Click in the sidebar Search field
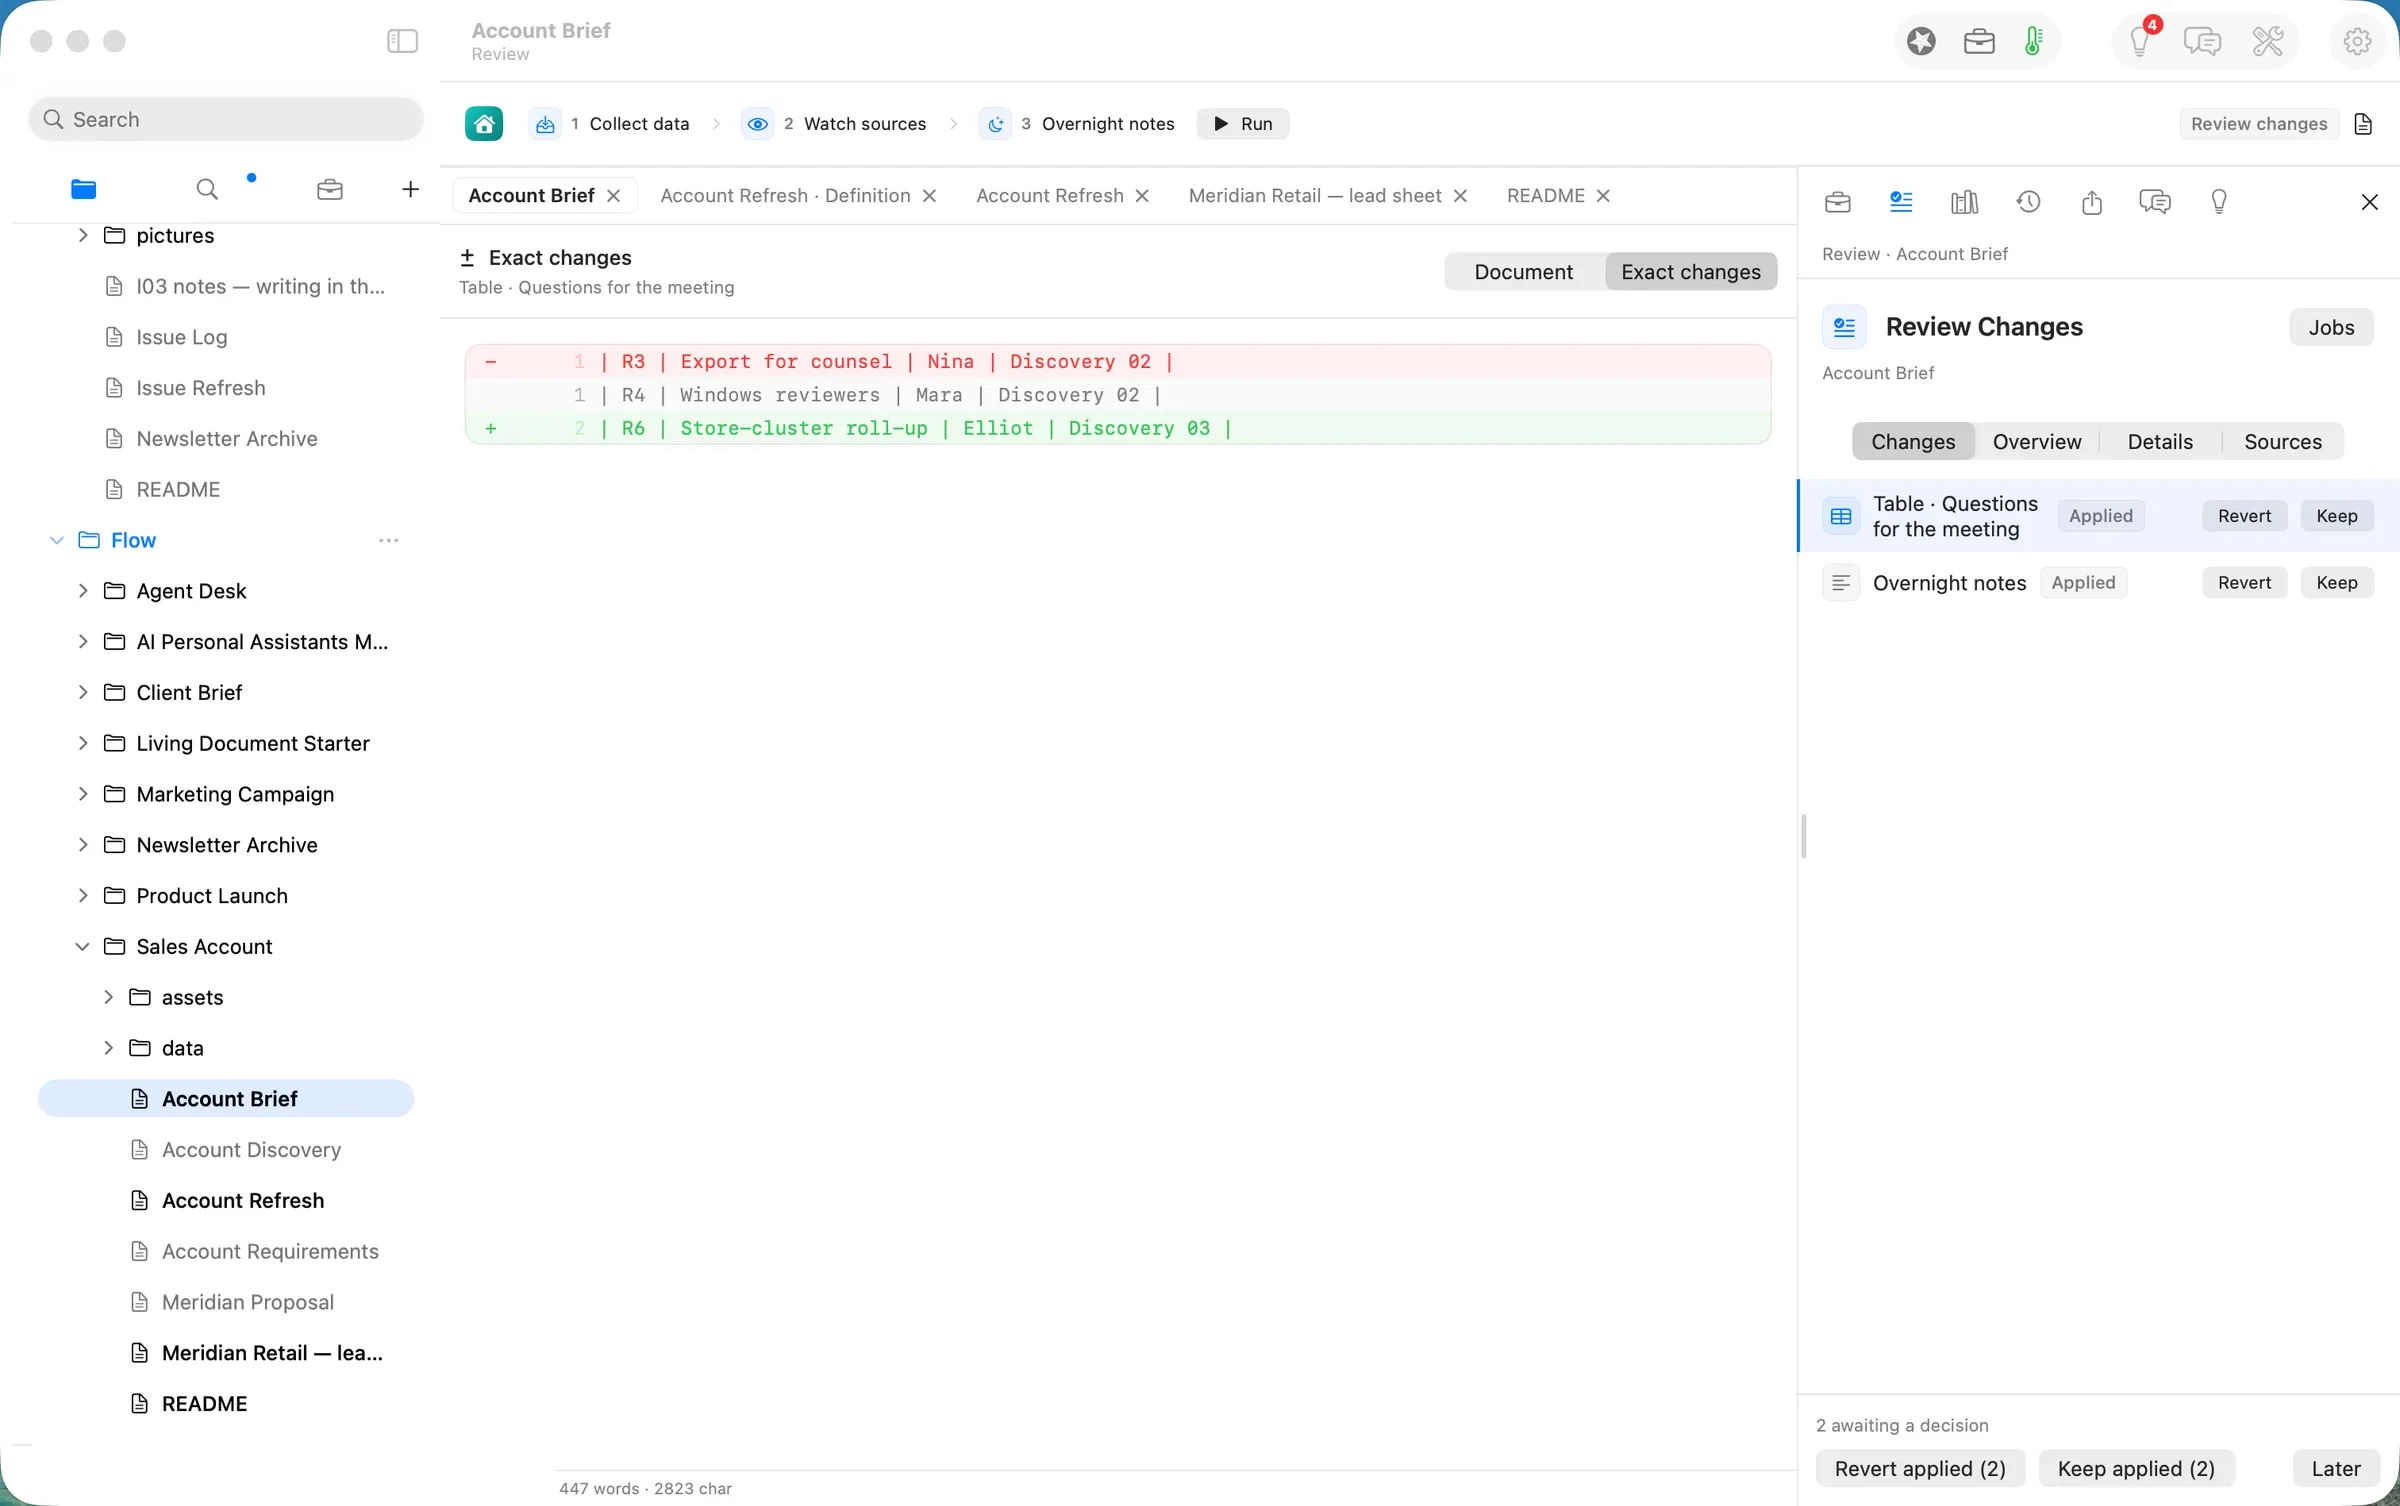The height and width of the screenshot is (1506, 2400). coord(226,120)
